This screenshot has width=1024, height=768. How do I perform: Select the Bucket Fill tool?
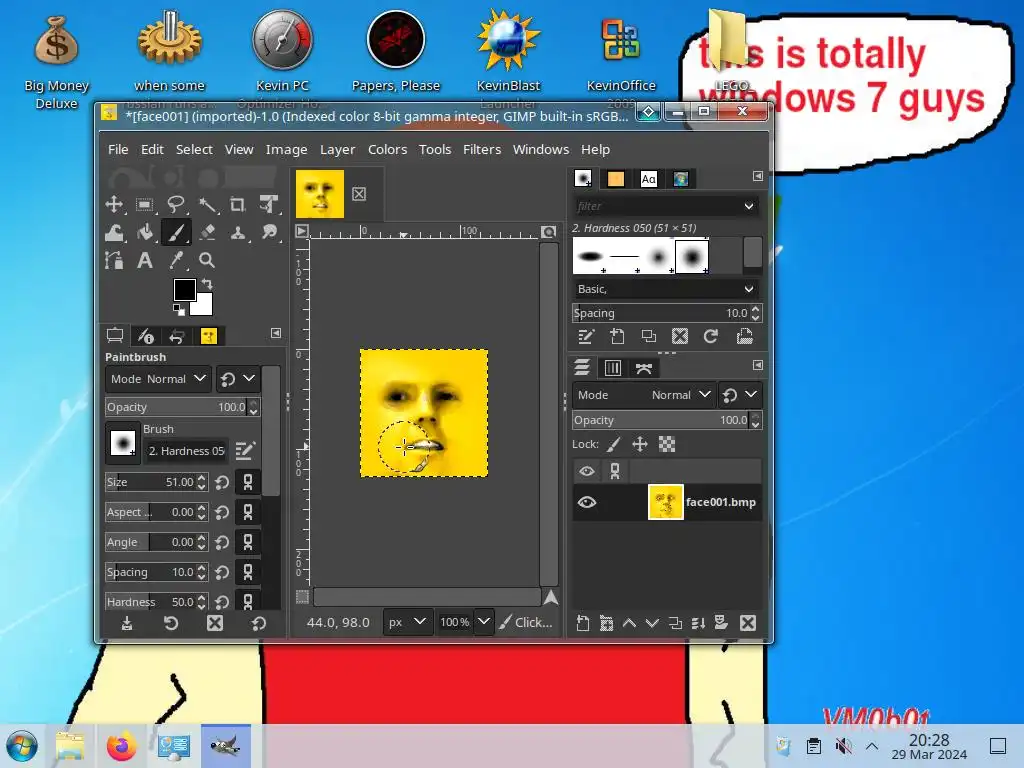(145, 232)
